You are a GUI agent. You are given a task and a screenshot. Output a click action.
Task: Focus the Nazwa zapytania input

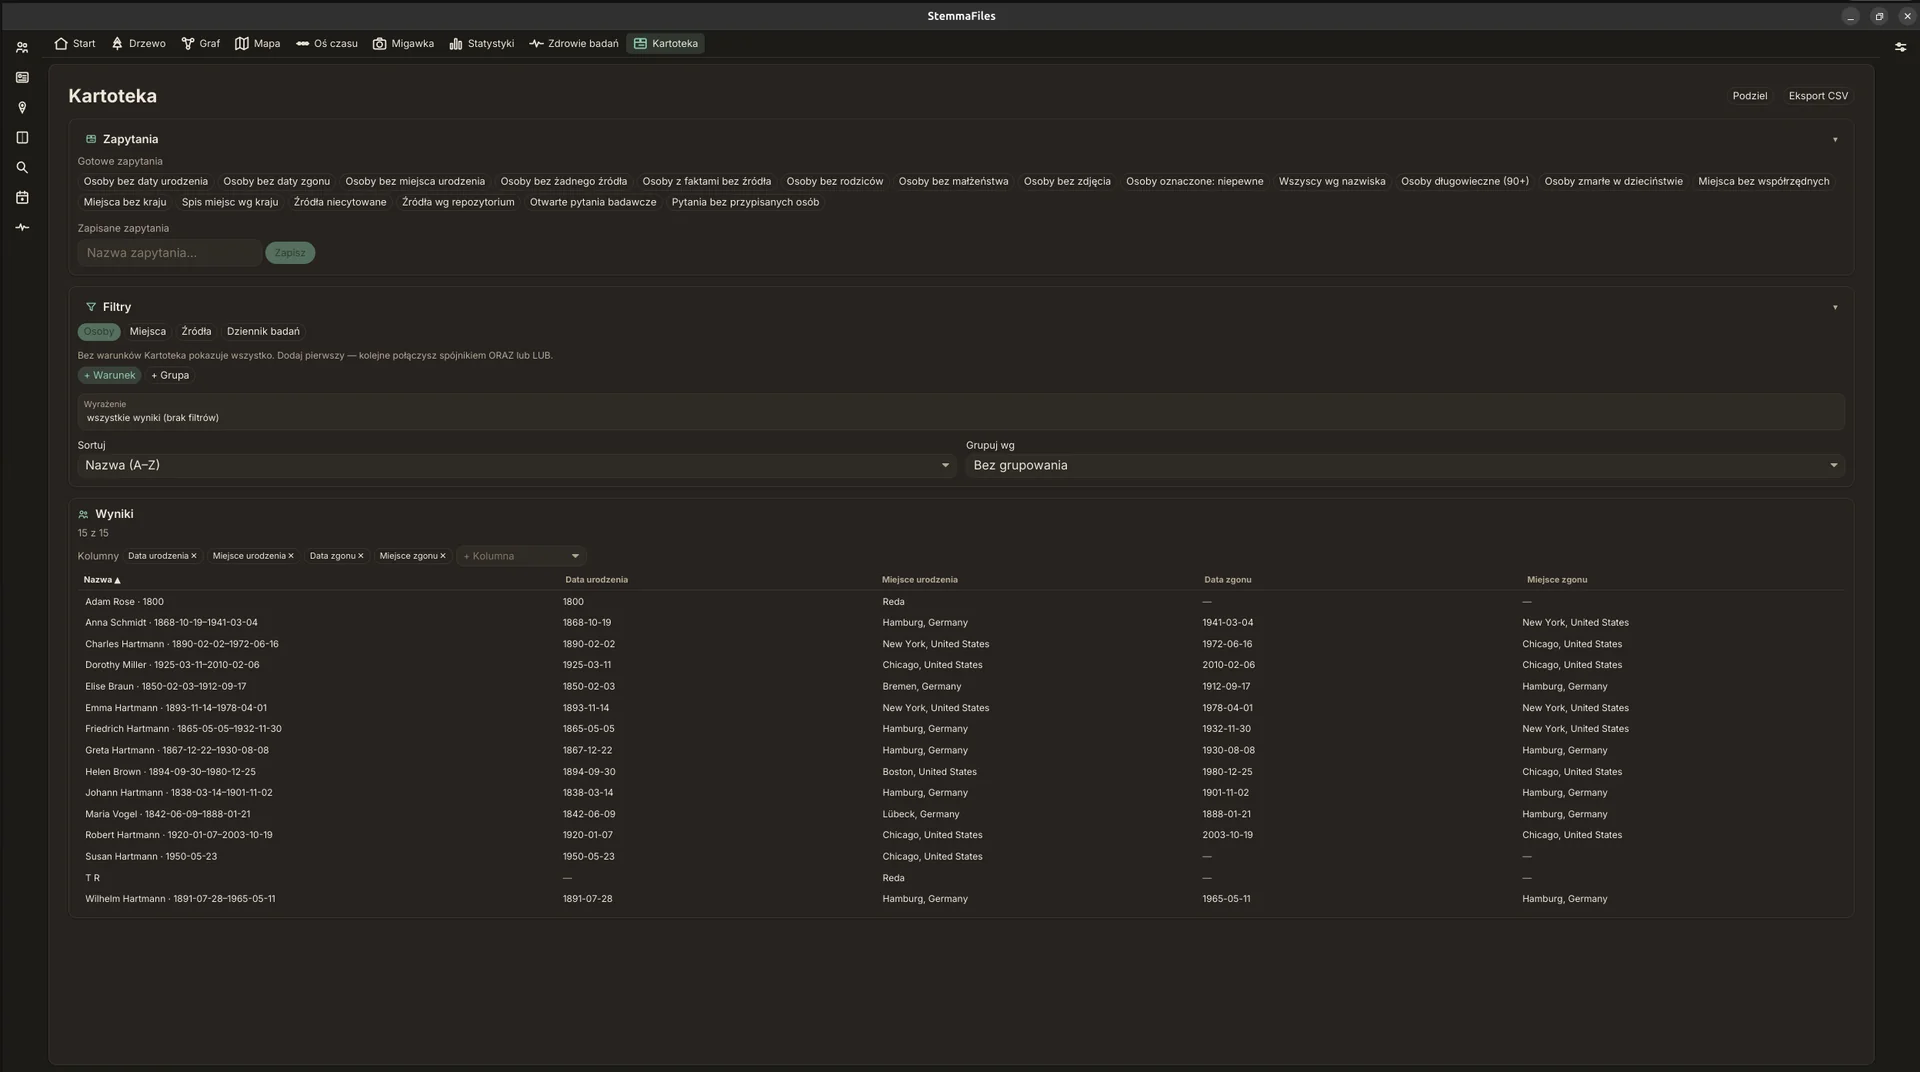[169, 253]
